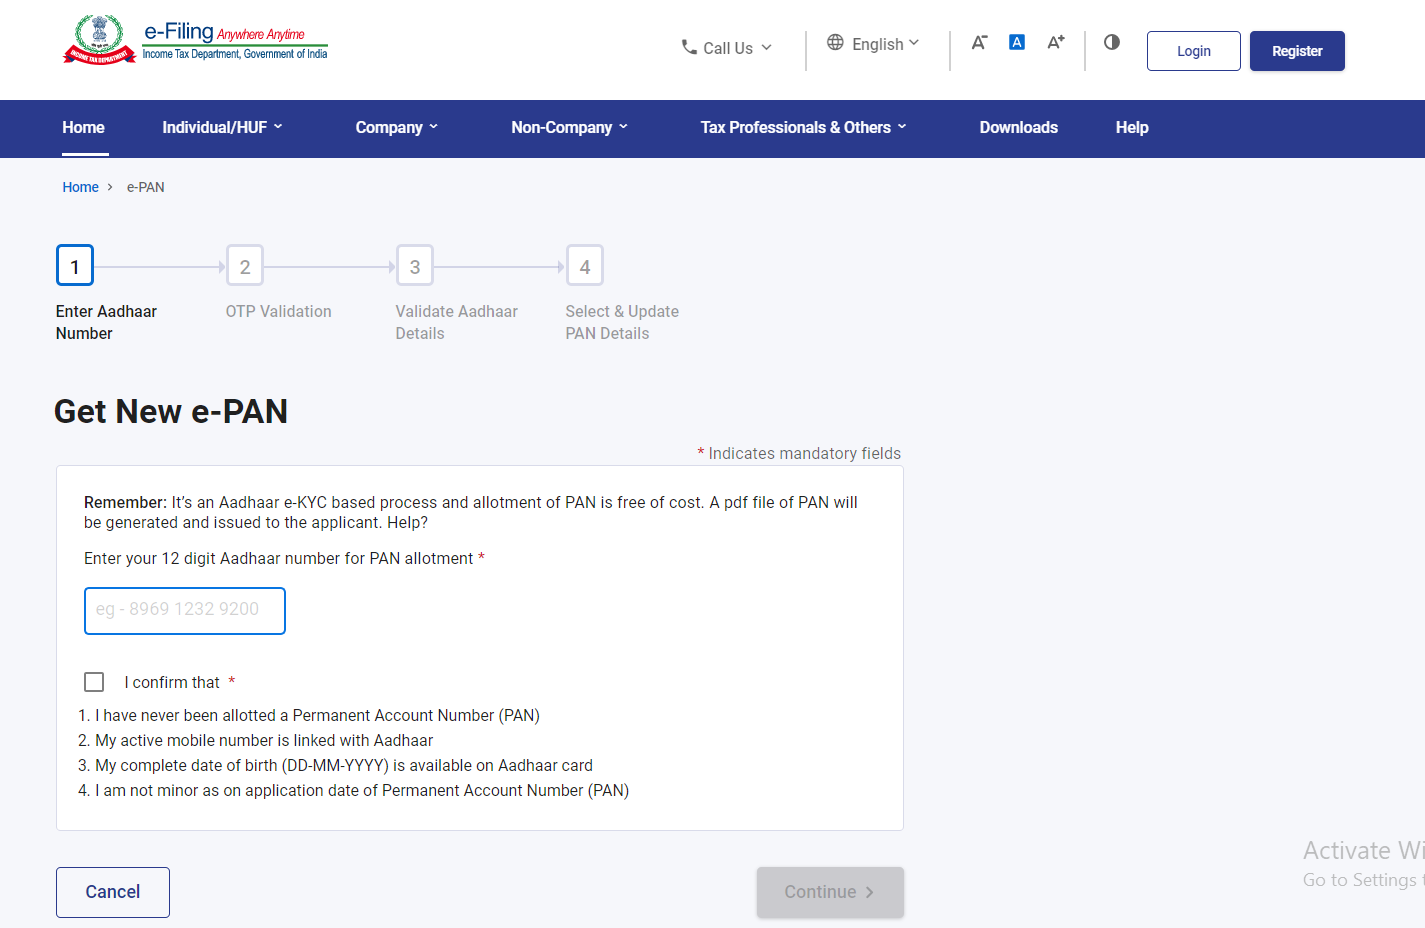Expand the Individual/HUF menu

coord(222,128)
